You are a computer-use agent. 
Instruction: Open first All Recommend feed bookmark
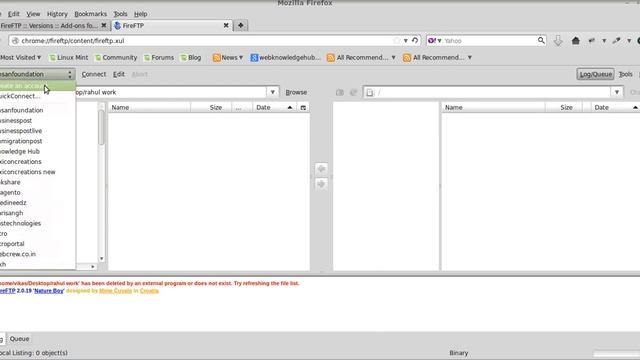361,58
